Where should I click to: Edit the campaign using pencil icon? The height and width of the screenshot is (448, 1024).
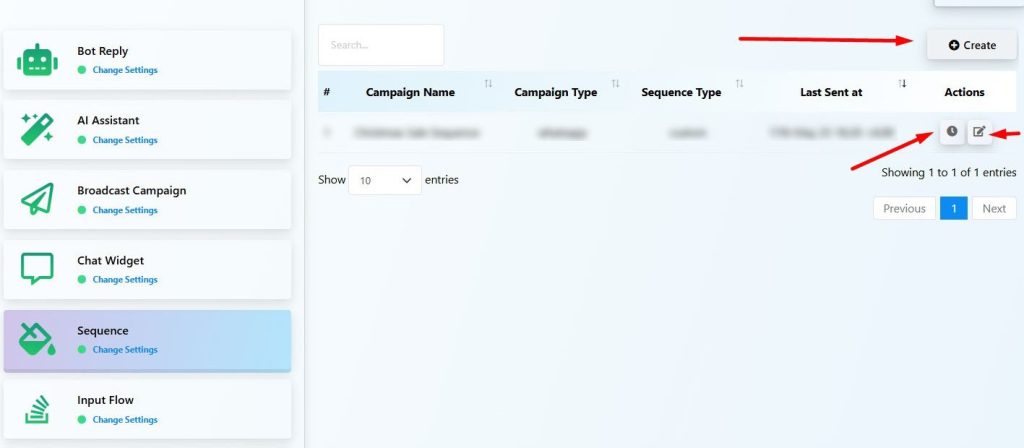[x=979, y=132]
